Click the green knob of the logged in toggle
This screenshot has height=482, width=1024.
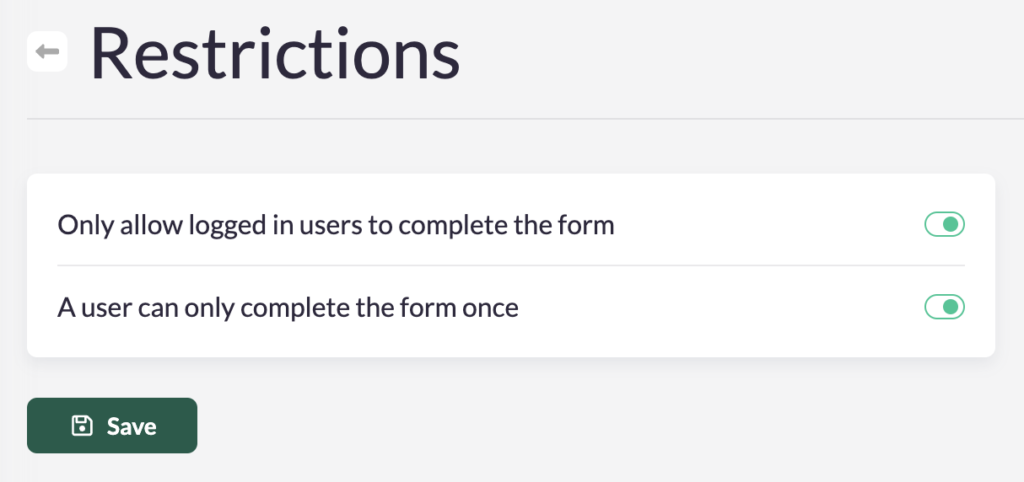point(952,225)
